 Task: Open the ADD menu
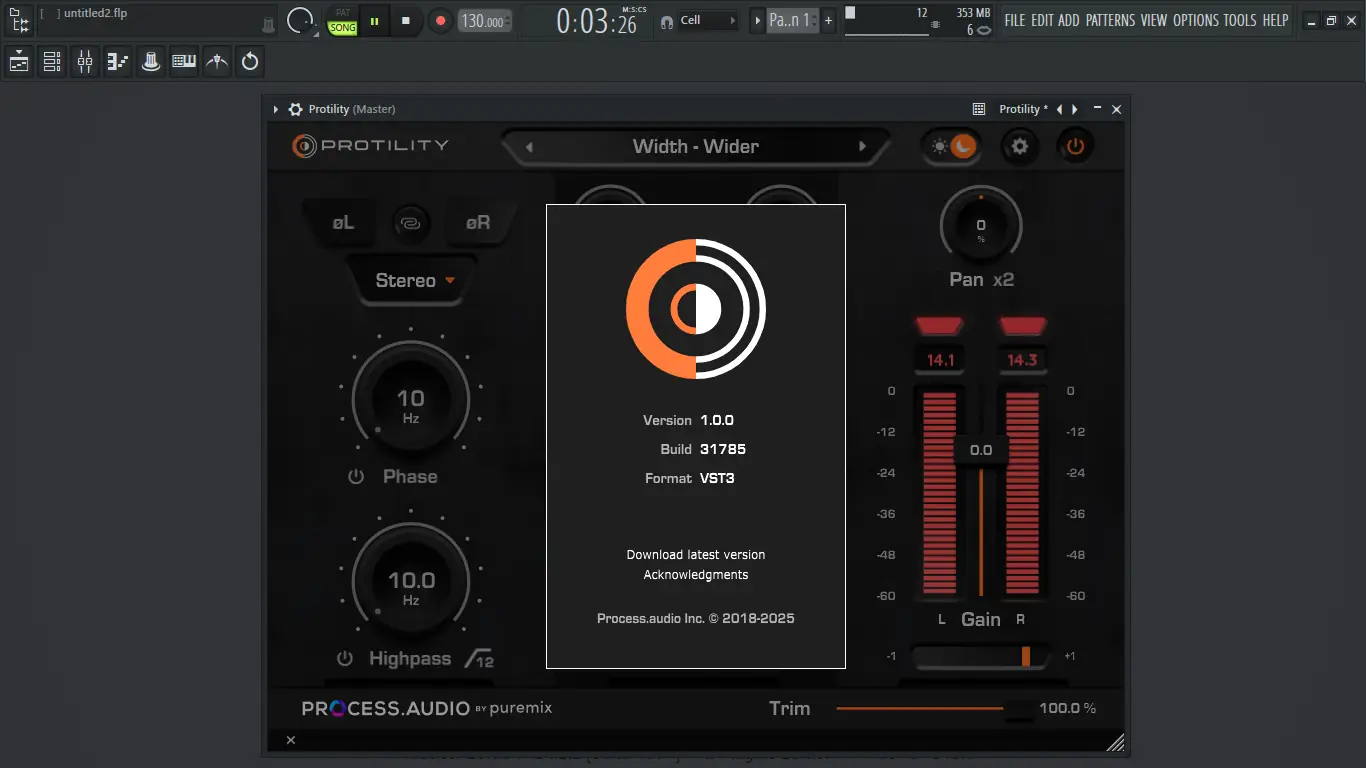tap(1069, 20)
